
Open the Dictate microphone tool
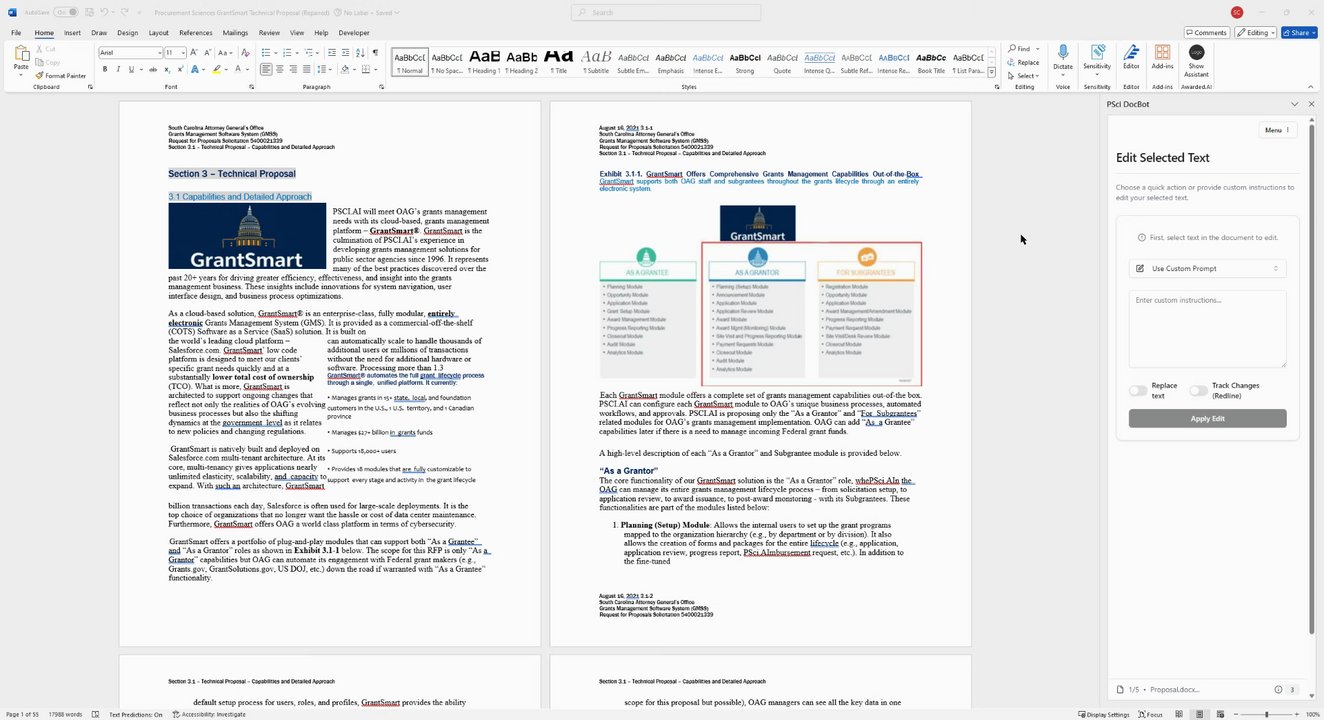[1062, 57]
